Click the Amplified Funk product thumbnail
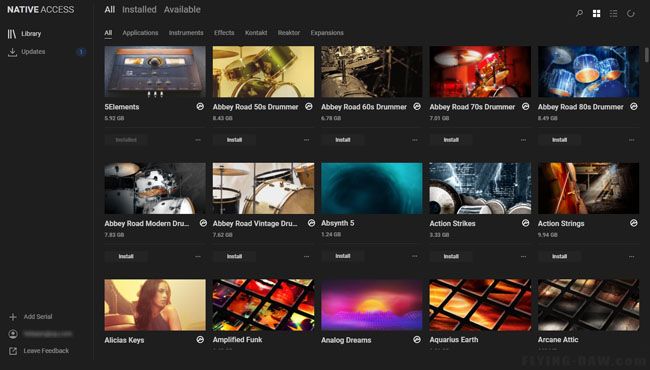 (x=263, y=305)
